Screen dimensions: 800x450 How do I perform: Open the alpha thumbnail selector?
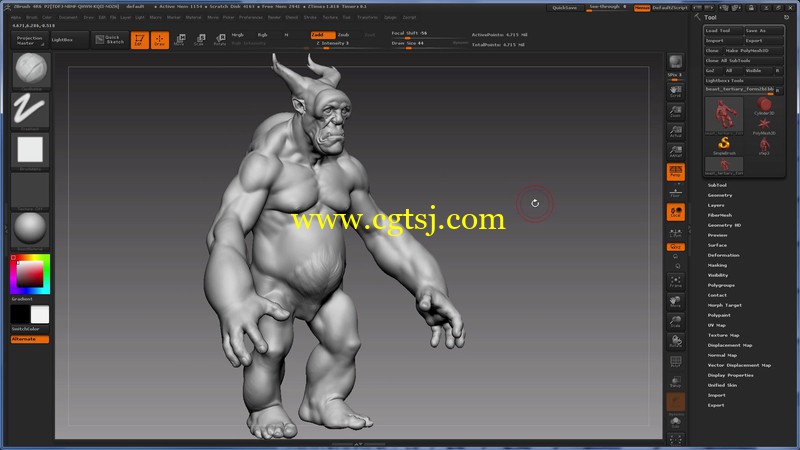31,150
